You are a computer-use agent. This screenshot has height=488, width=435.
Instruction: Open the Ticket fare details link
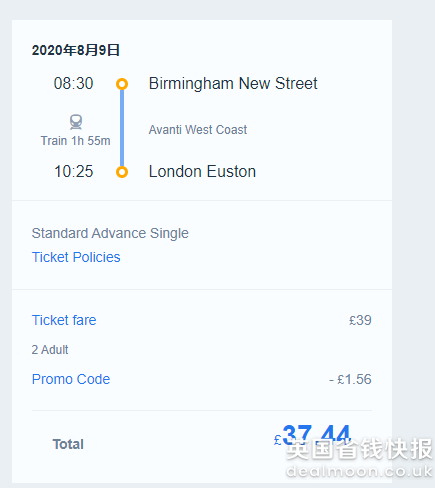(64, 320)
